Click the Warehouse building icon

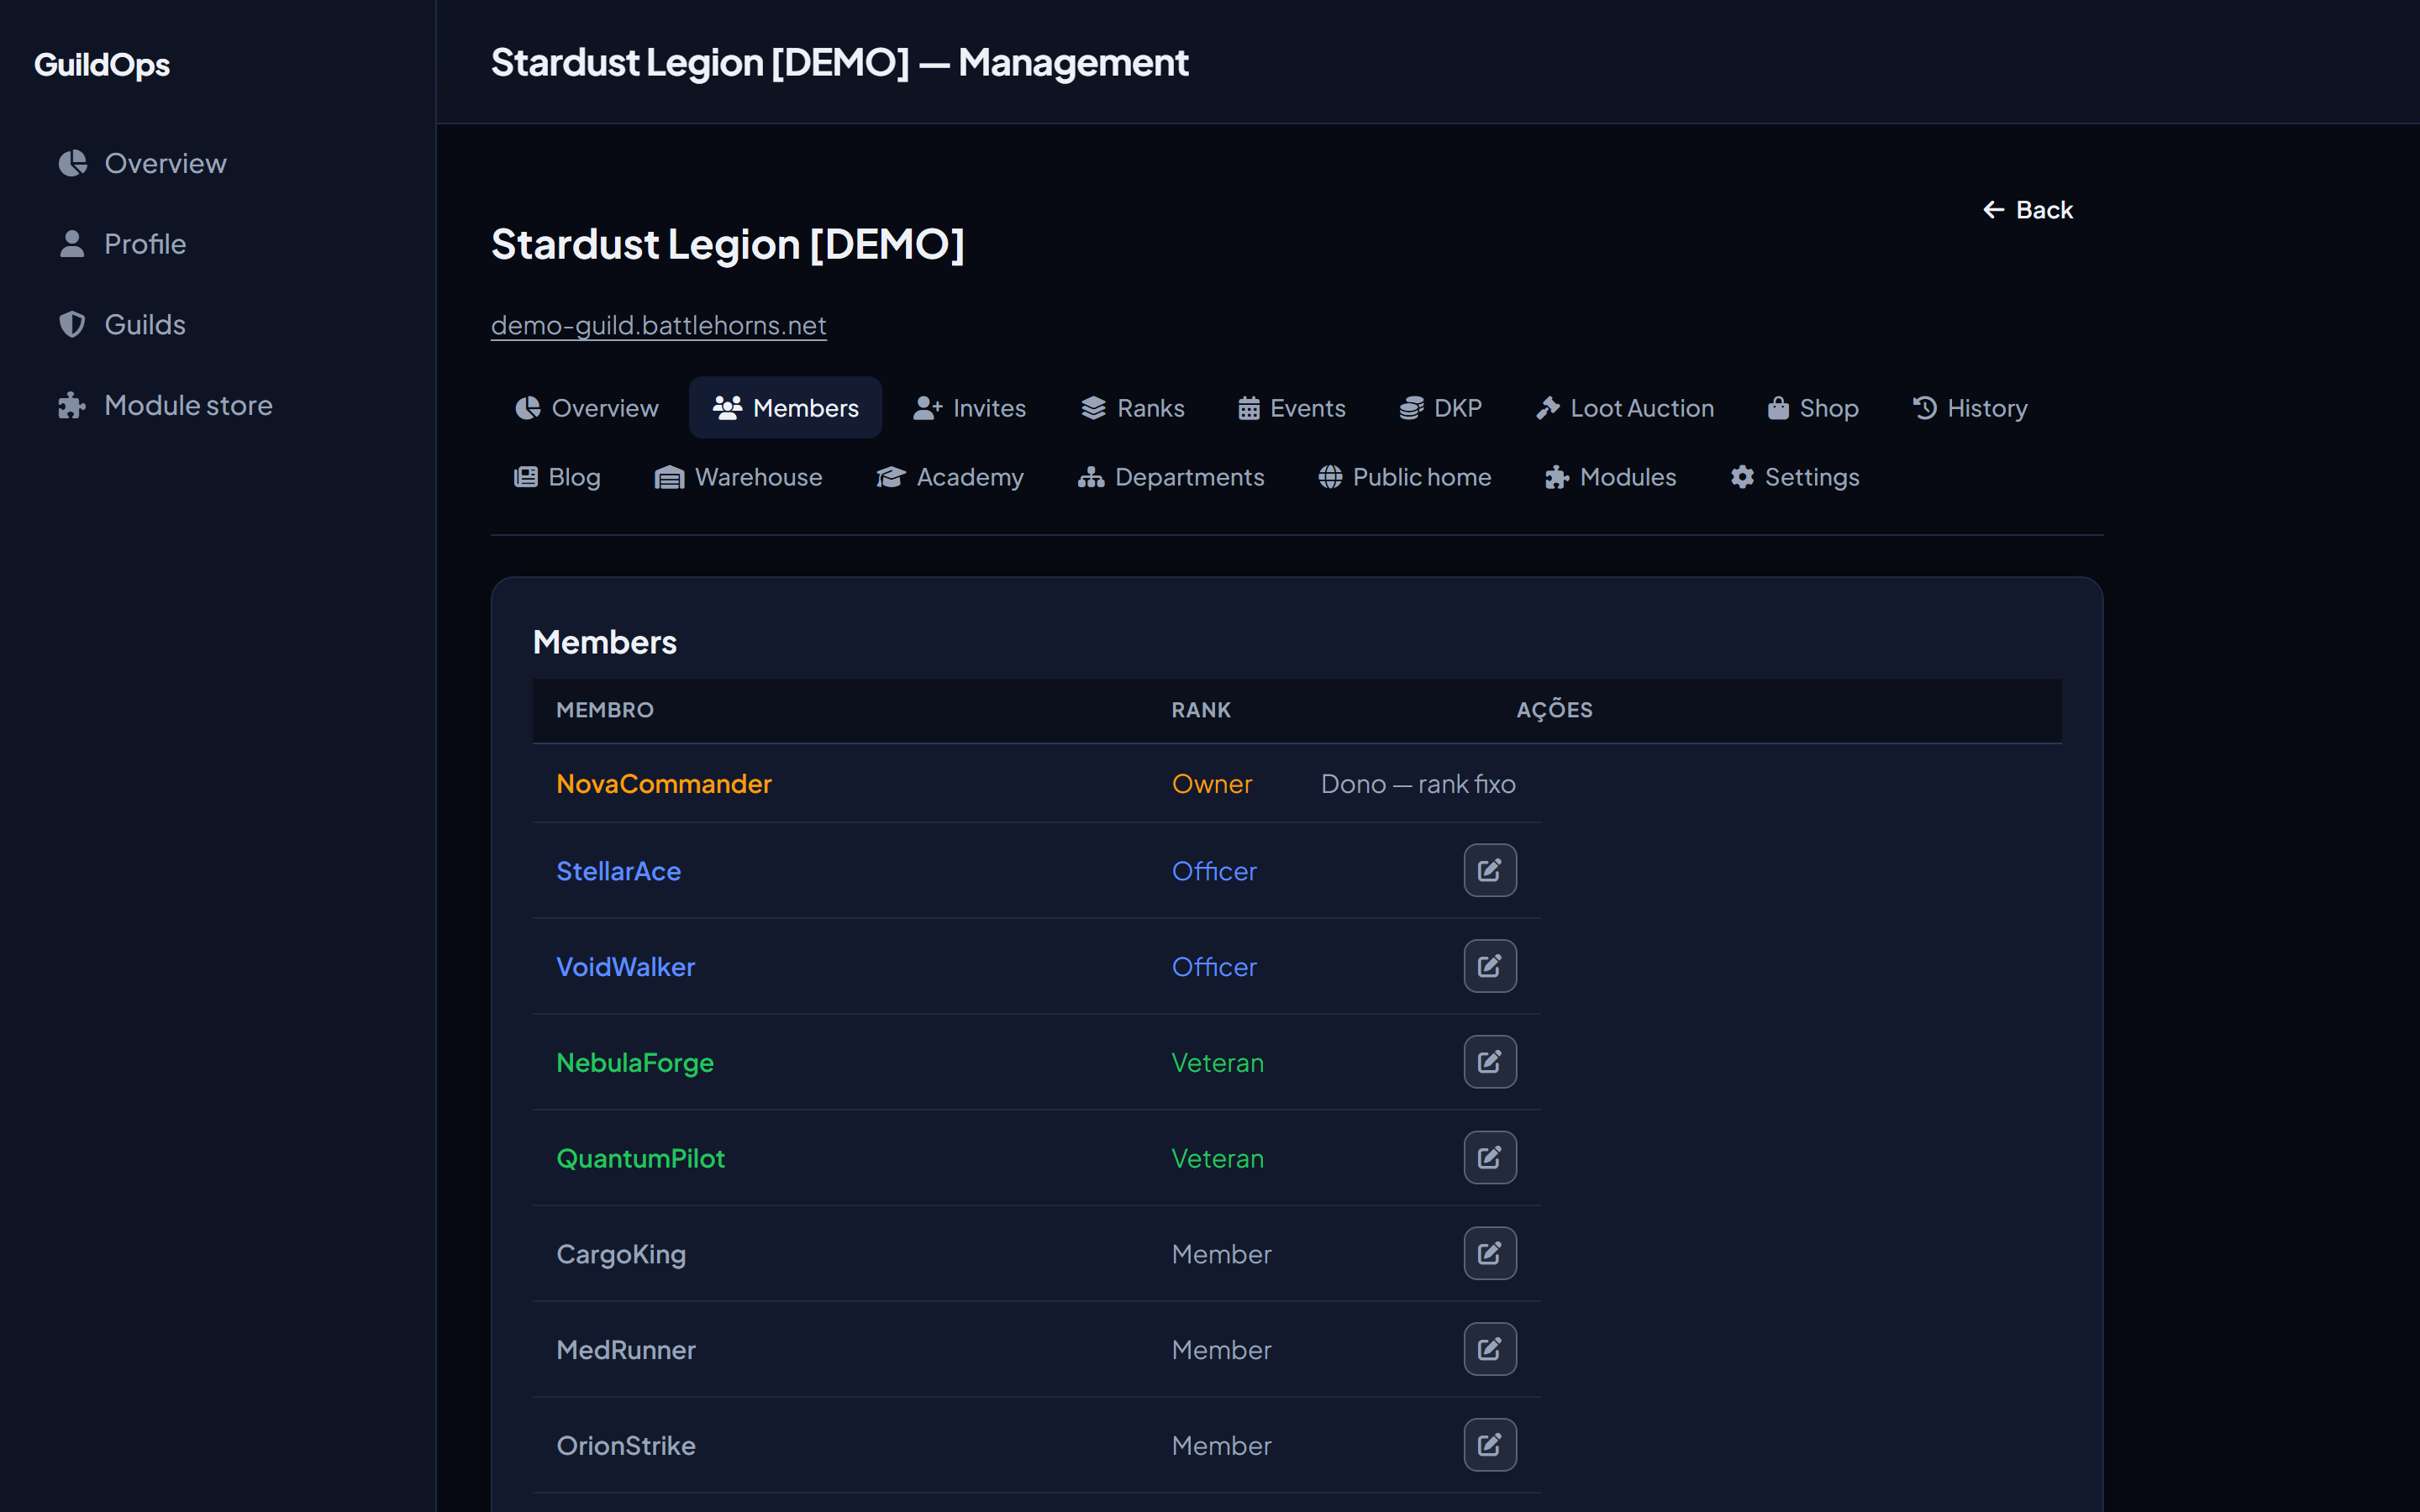(x=669, y=477)
